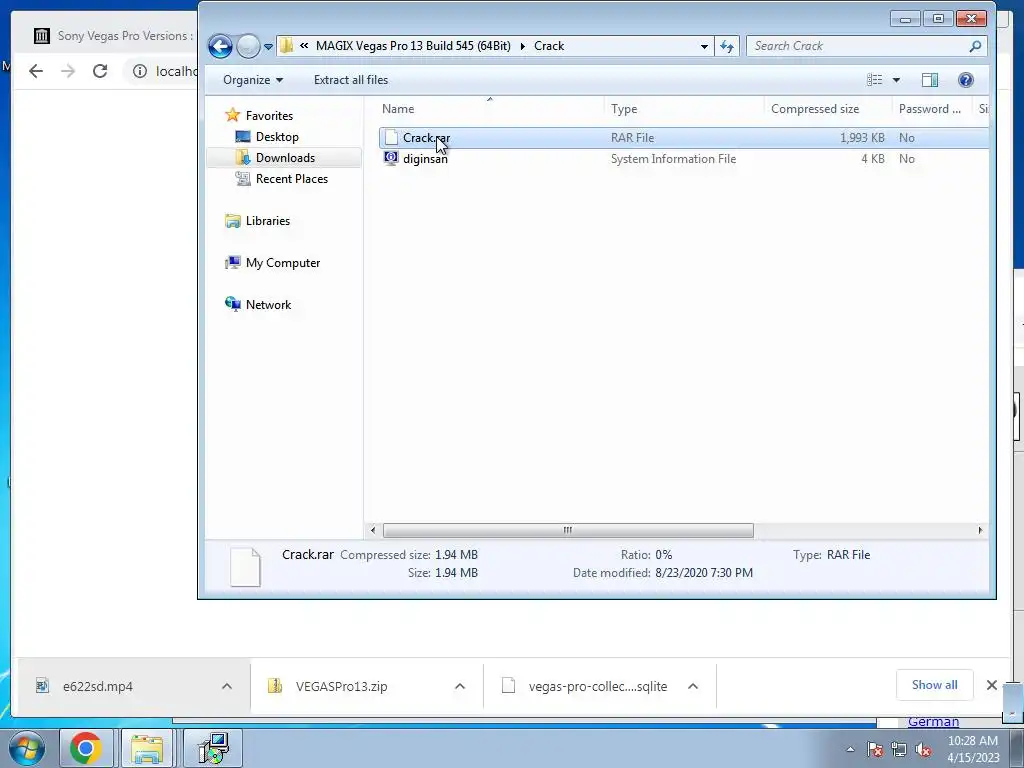Expand options for e622sd.mp4 download
The height and width of the screenshot is (768, 1024).
click(x=227, y=686)
